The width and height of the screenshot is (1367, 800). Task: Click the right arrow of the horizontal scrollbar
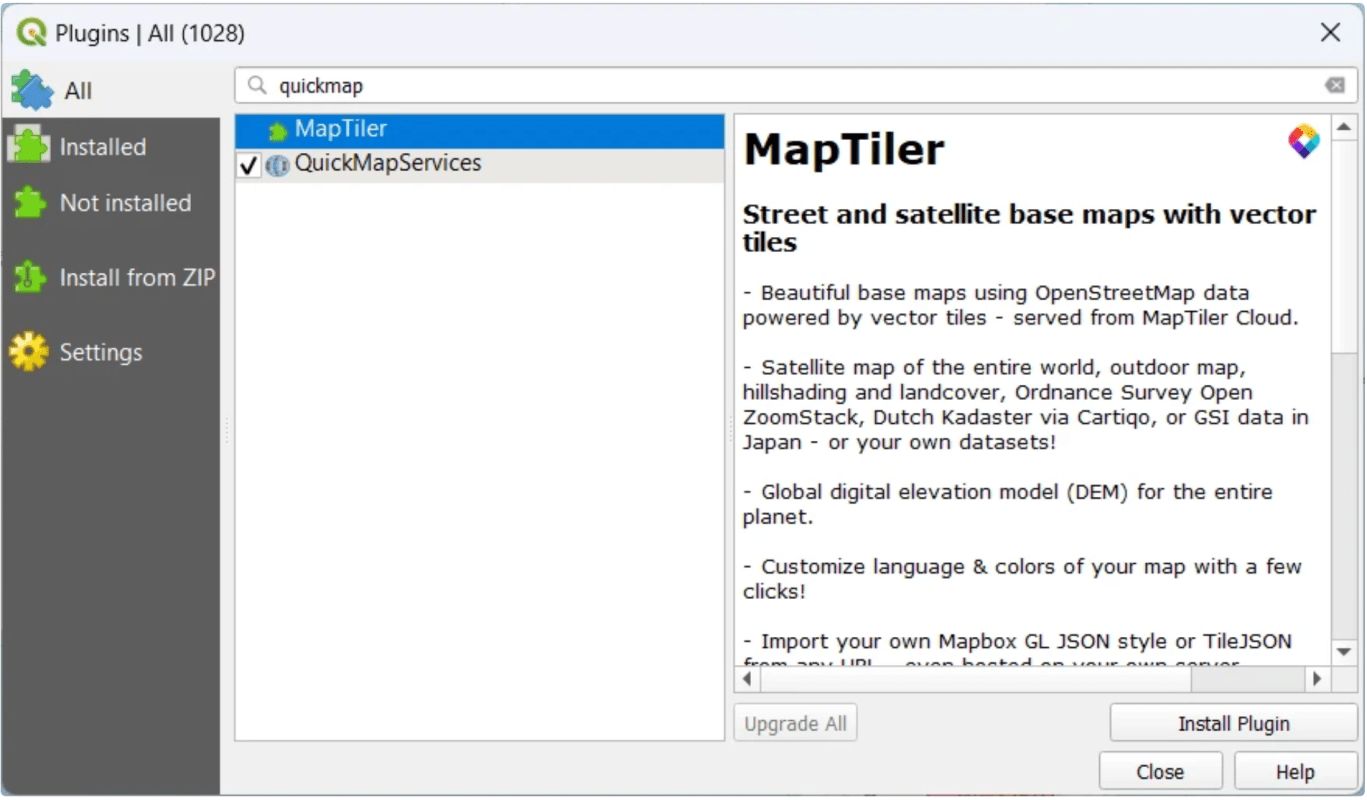[1317, 678]
